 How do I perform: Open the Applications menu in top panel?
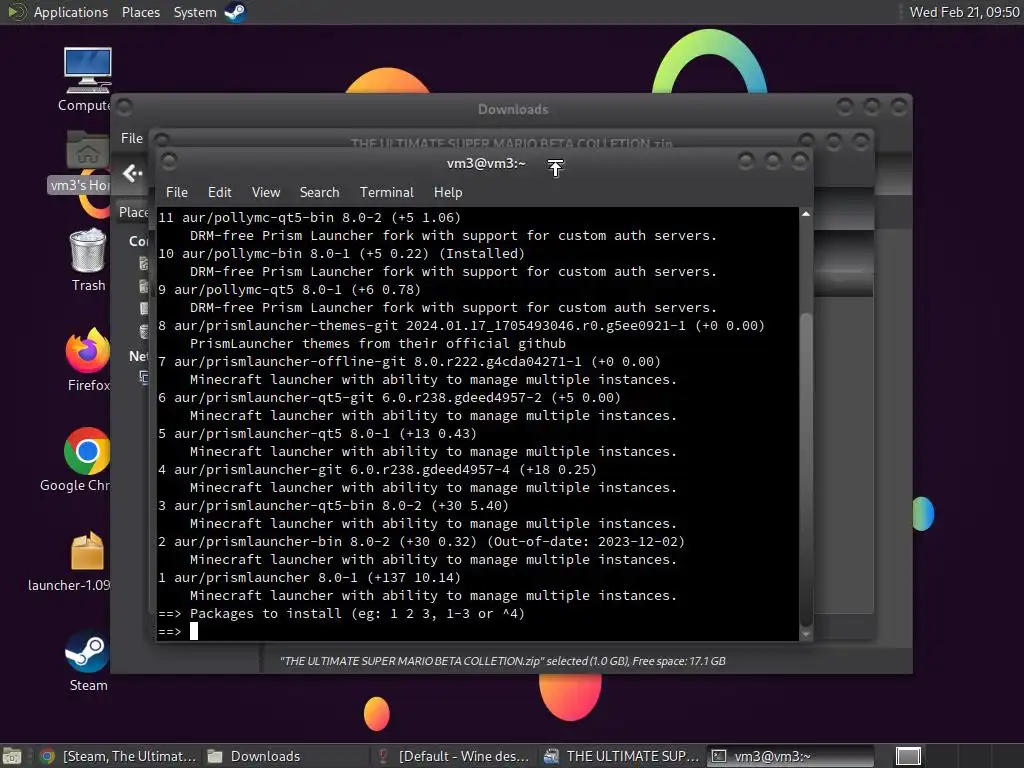coord(71,12)
